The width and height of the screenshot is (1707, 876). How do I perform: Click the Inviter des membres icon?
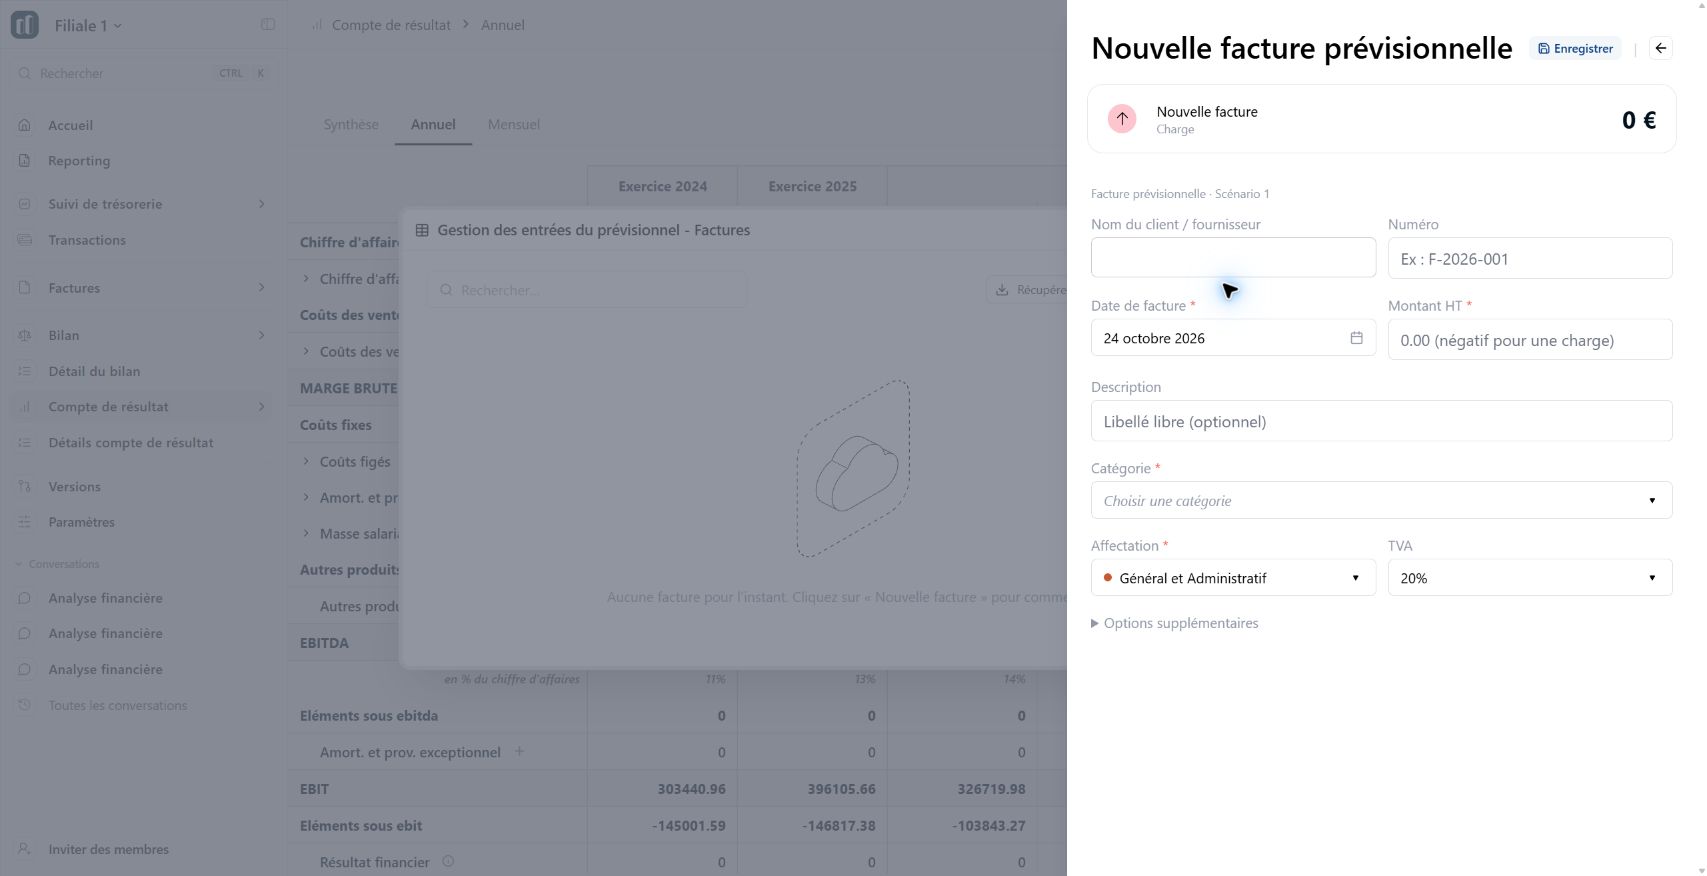click(25, 849)
